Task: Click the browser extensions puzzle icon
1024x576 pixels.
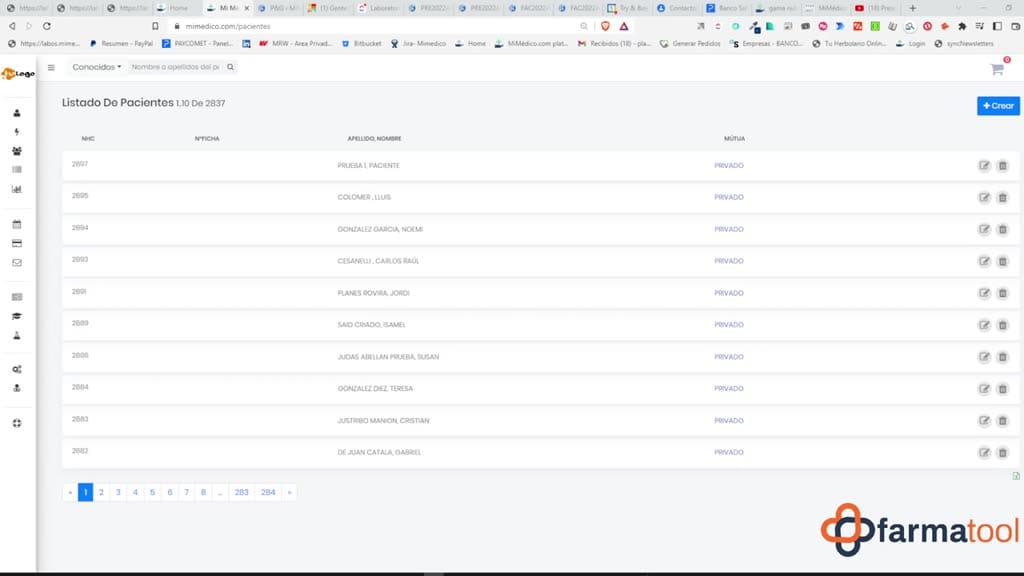Action: 962,26
